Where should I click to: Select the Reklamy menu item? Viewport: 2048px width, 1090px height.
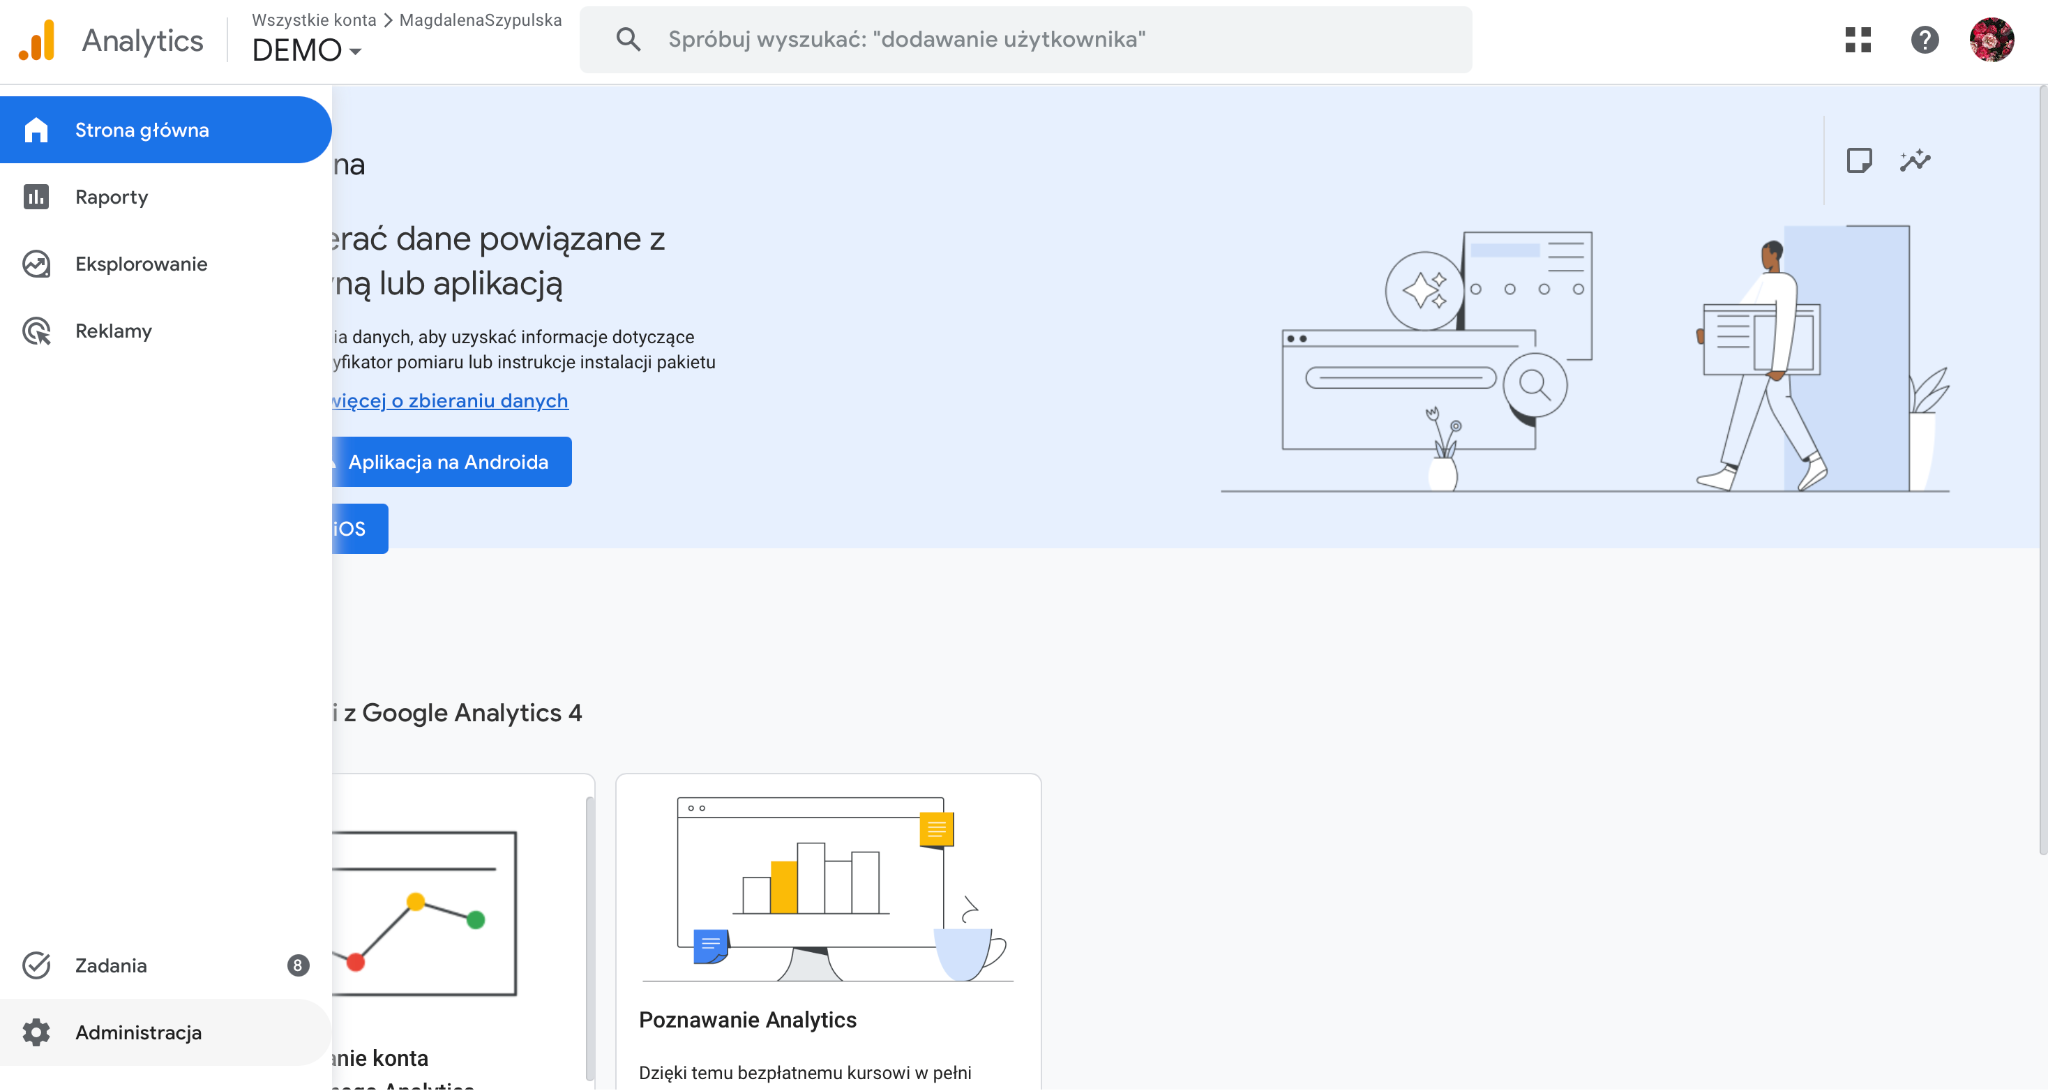pos(165,331)
